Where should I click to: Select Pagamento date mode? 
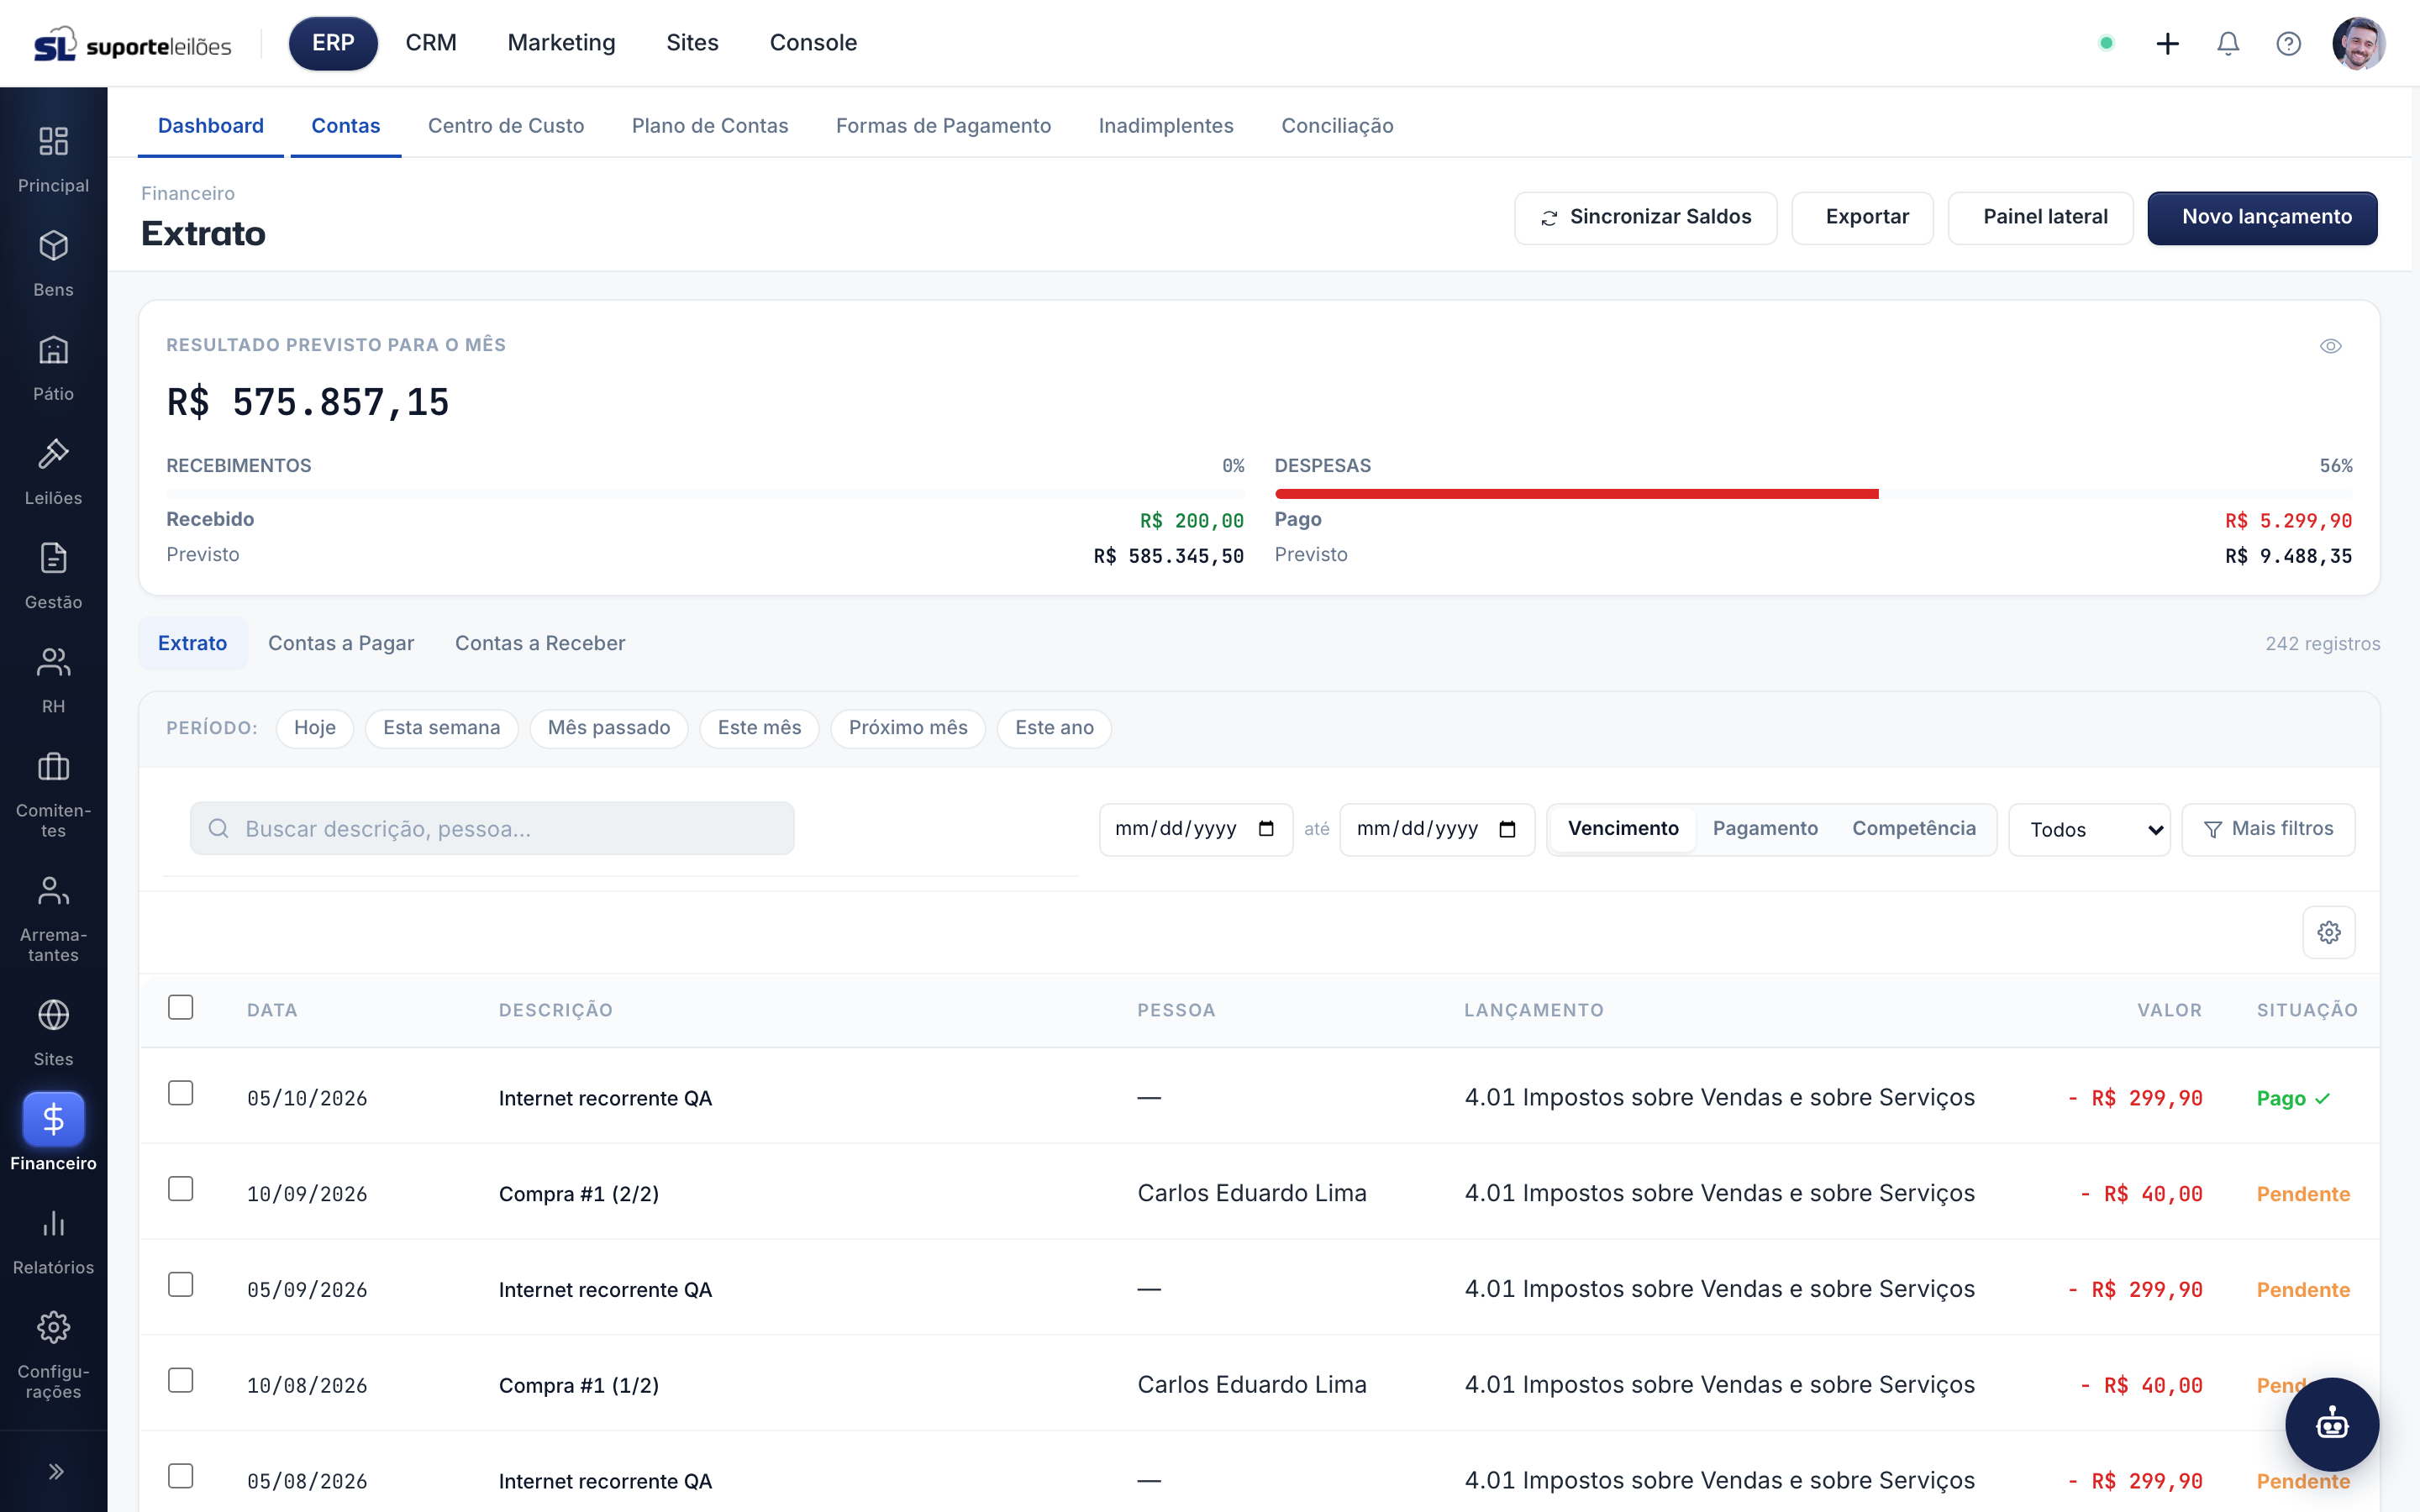click(x=1765, y=828)
